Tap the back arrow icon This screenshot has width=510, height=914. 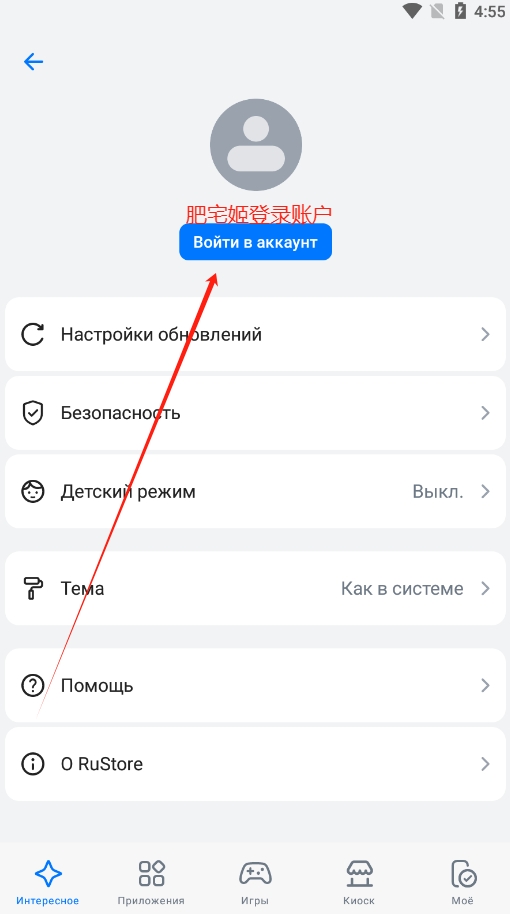[x=33, y=61]
